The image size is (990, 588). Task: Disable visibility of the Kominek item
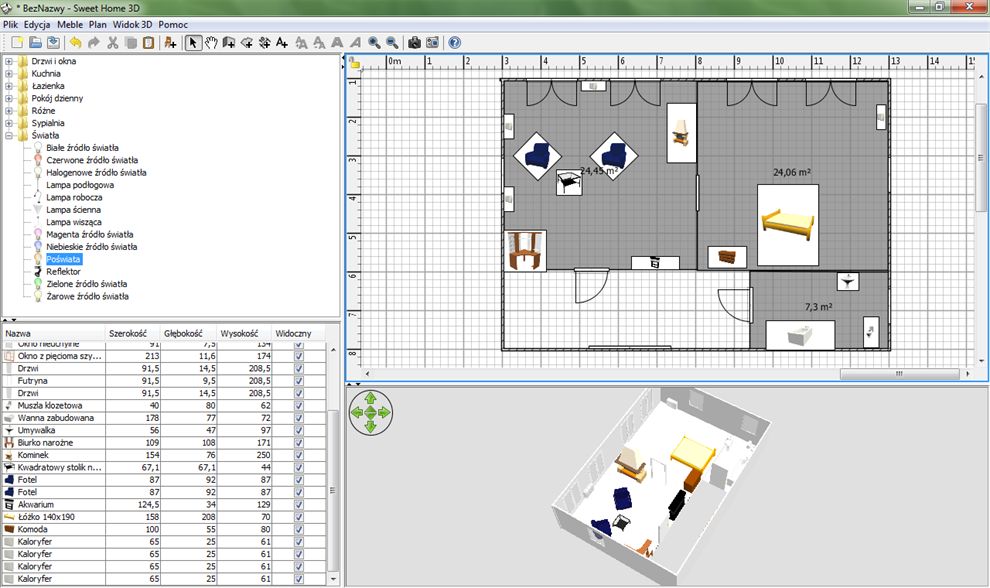(299, 456)
